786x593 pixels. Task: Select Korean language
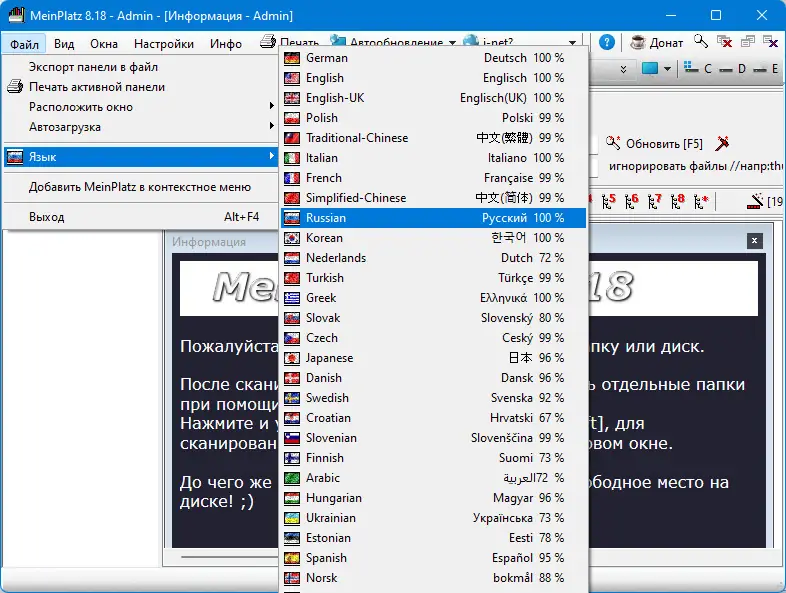click(433, 238)
